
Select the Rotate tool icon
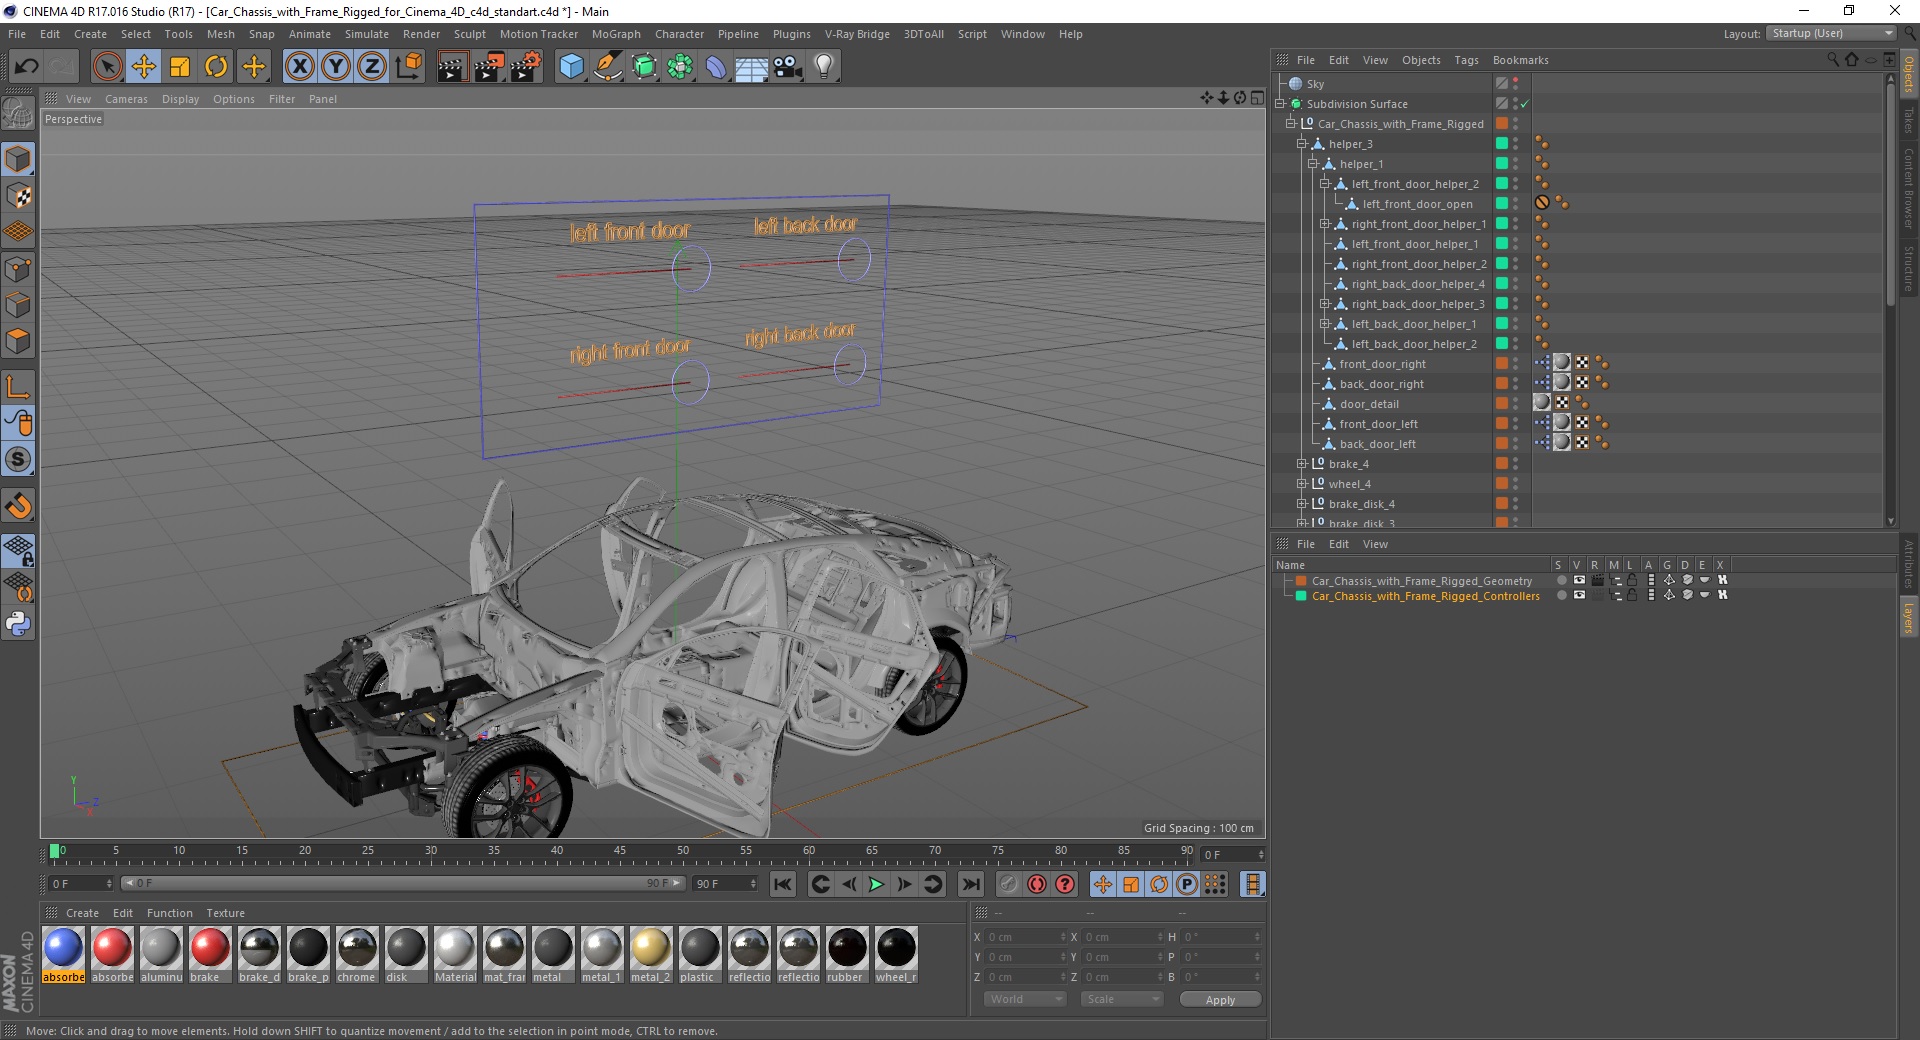216,67
